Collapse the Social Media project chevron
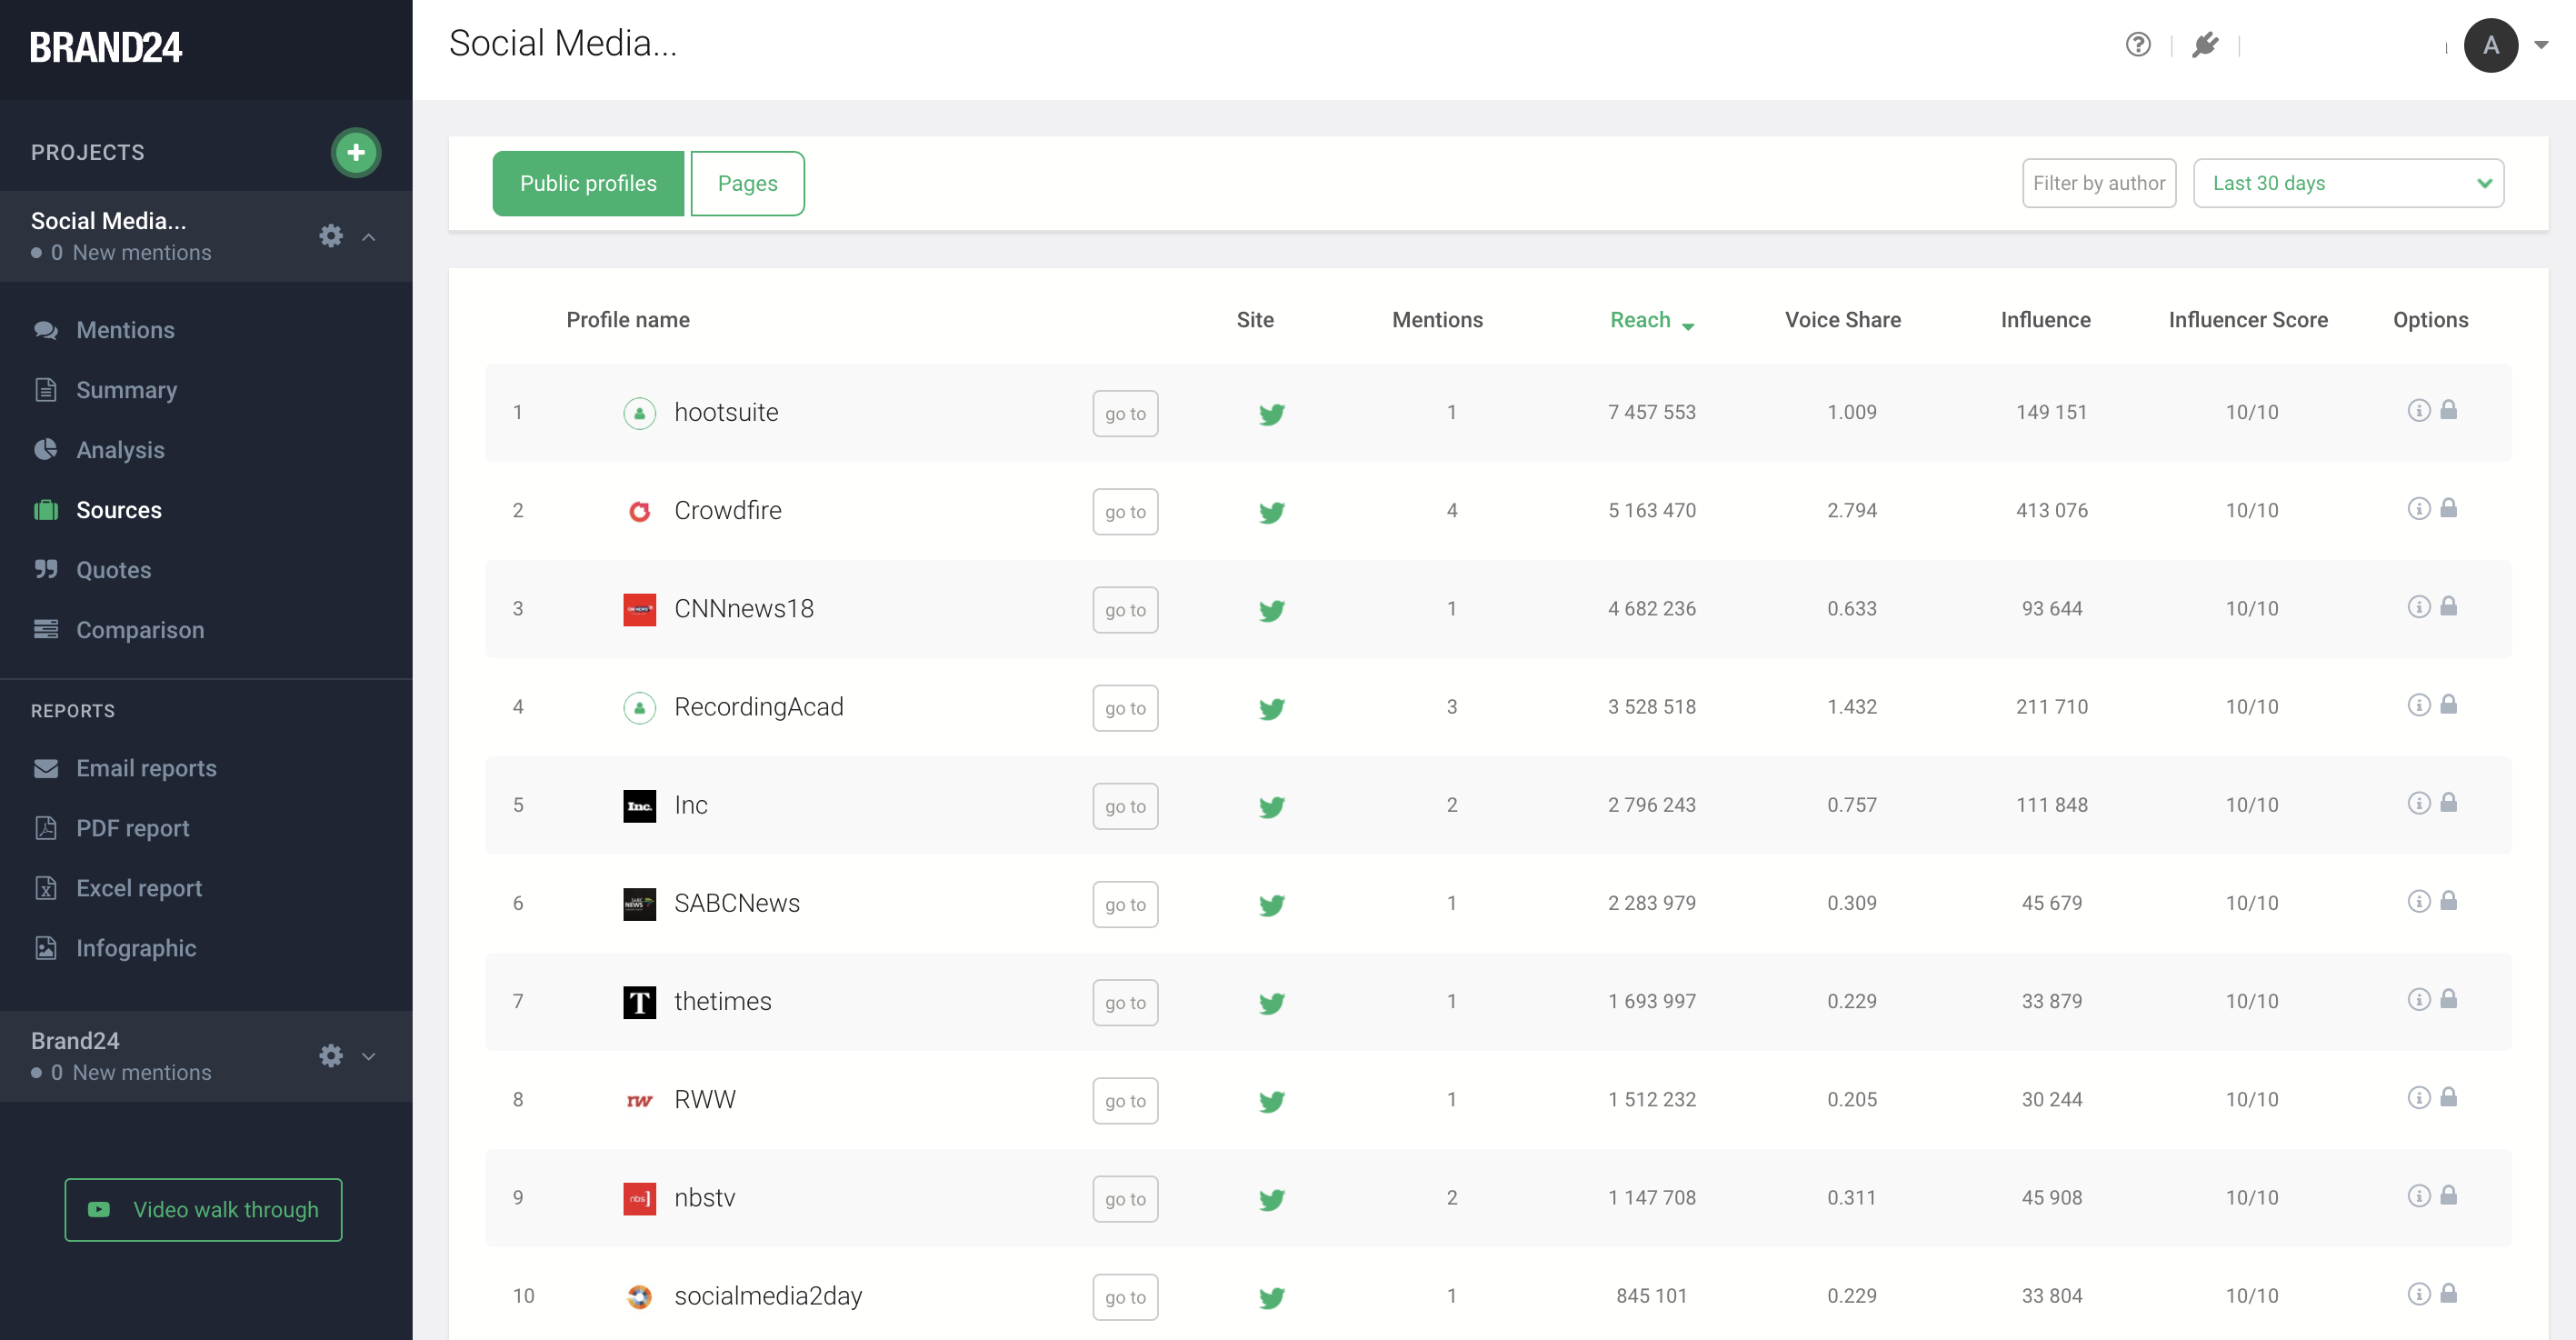Screen dimensions: 2576x1340 click(369, 237)
